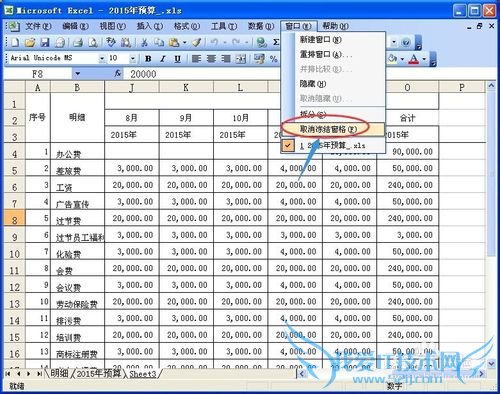Toggle Center alignment
500x394 pixels.
[211, 59]
